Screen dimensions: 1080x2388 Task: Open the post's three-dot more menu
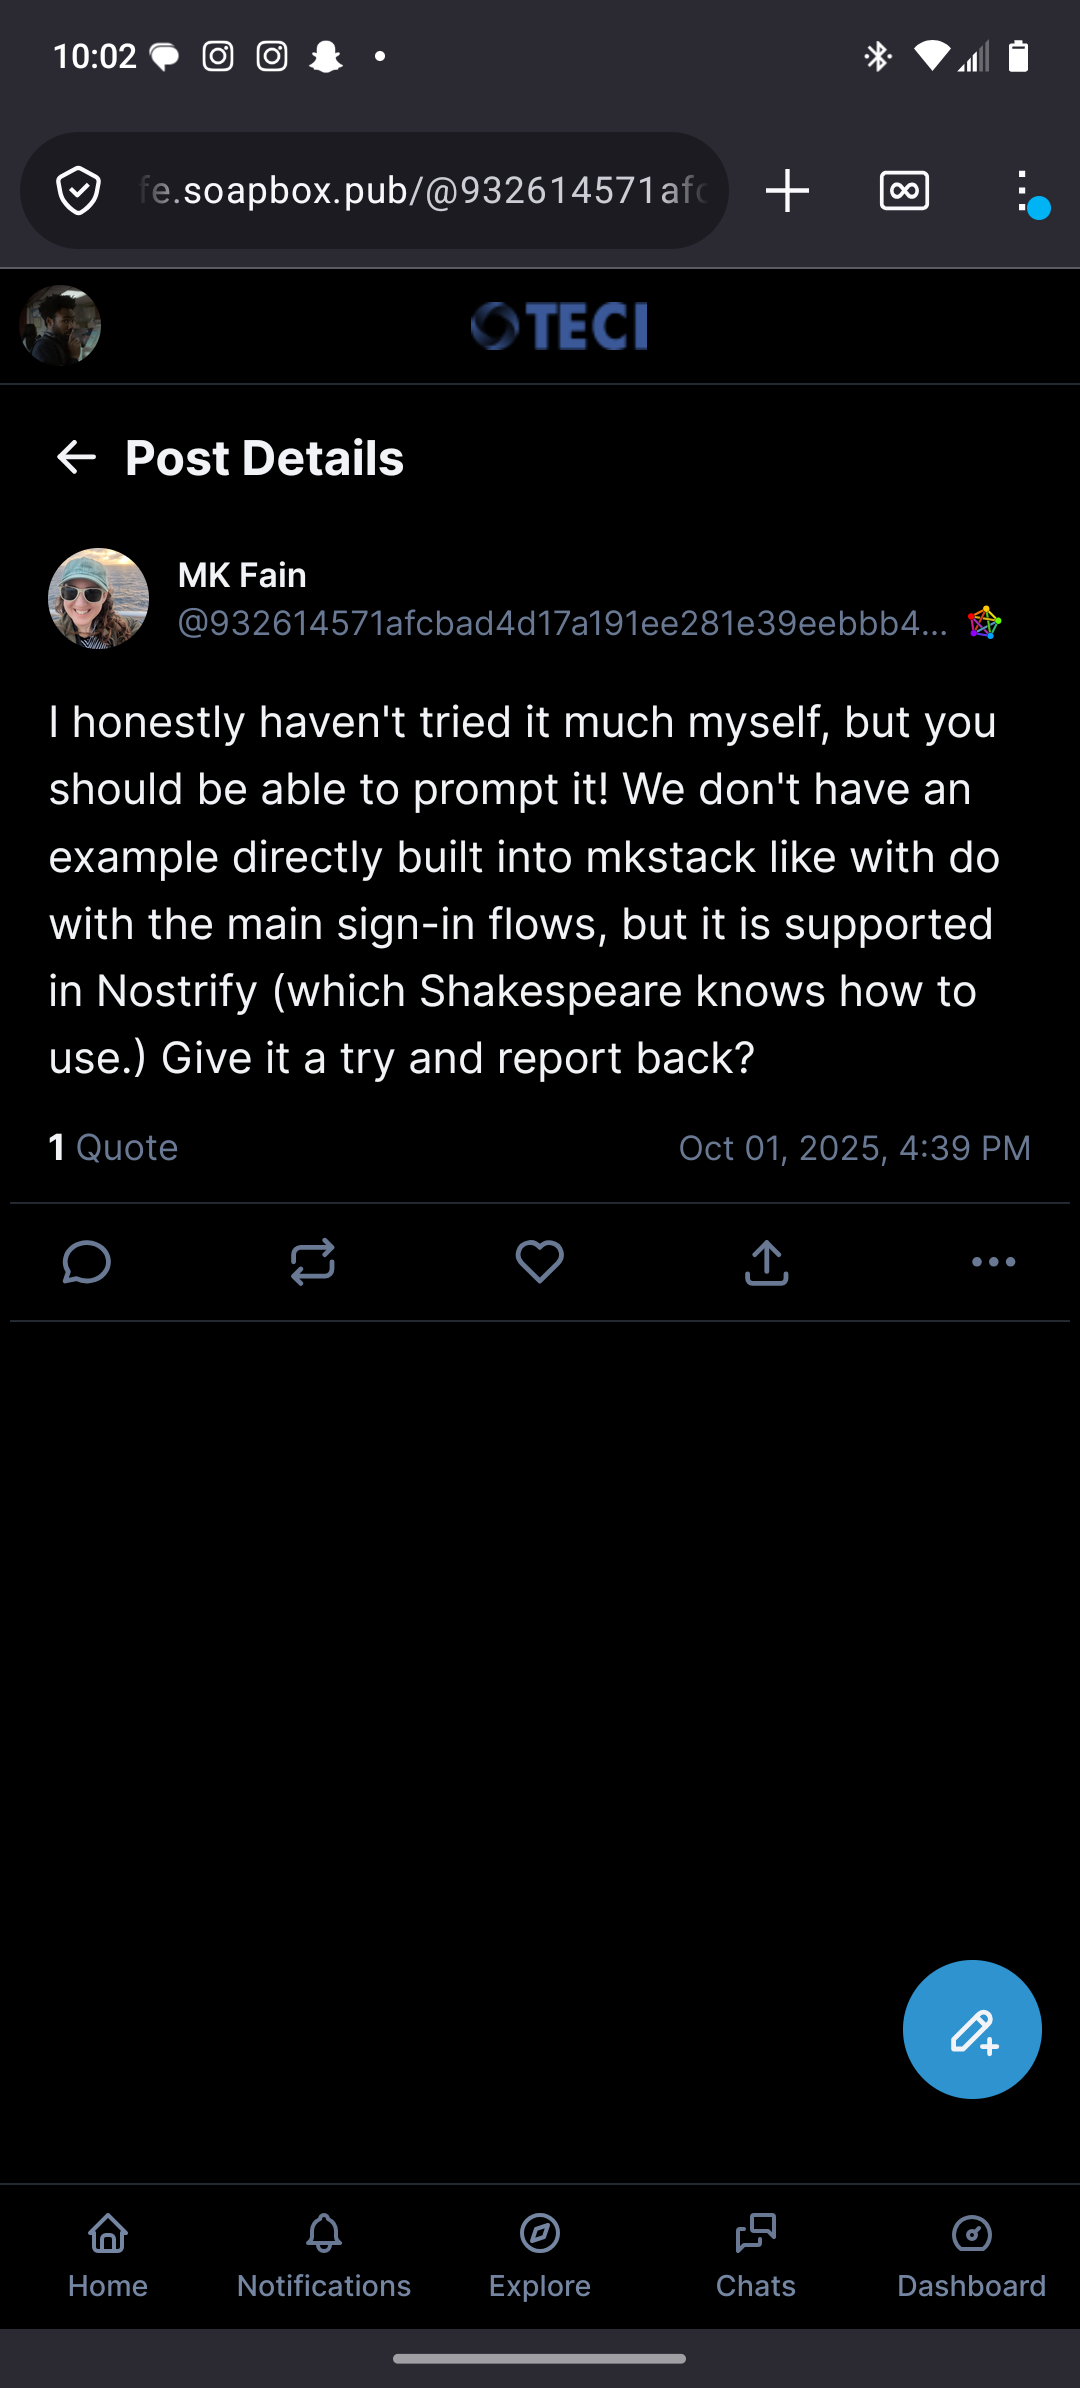coord(993,1262)
